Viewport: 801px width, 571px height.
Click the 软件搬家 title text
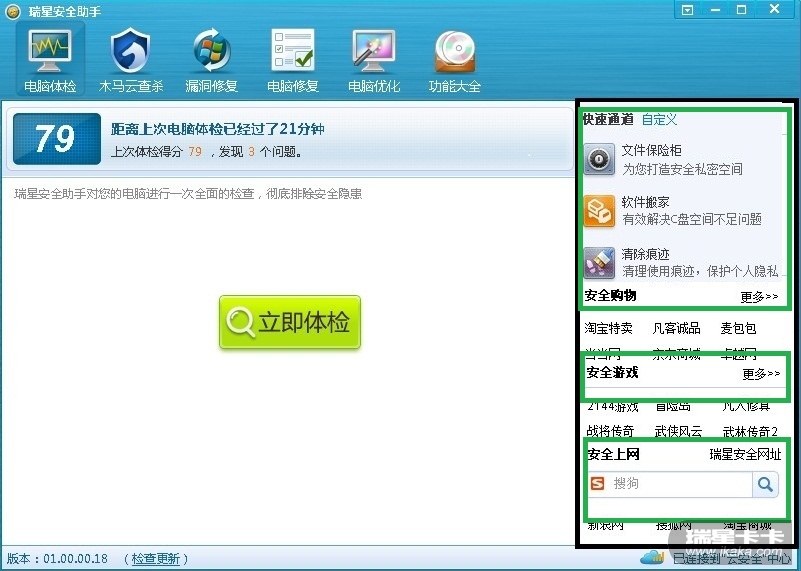645,202
